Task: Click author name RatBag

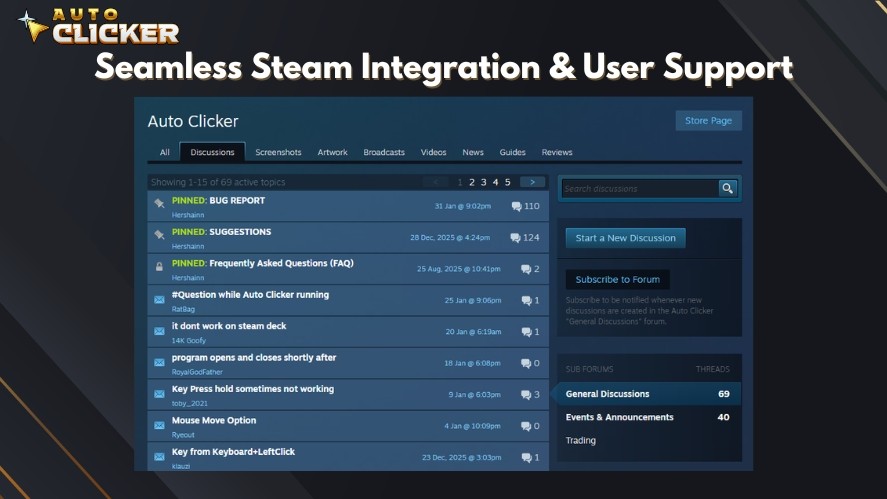Action: click(183, 309)
